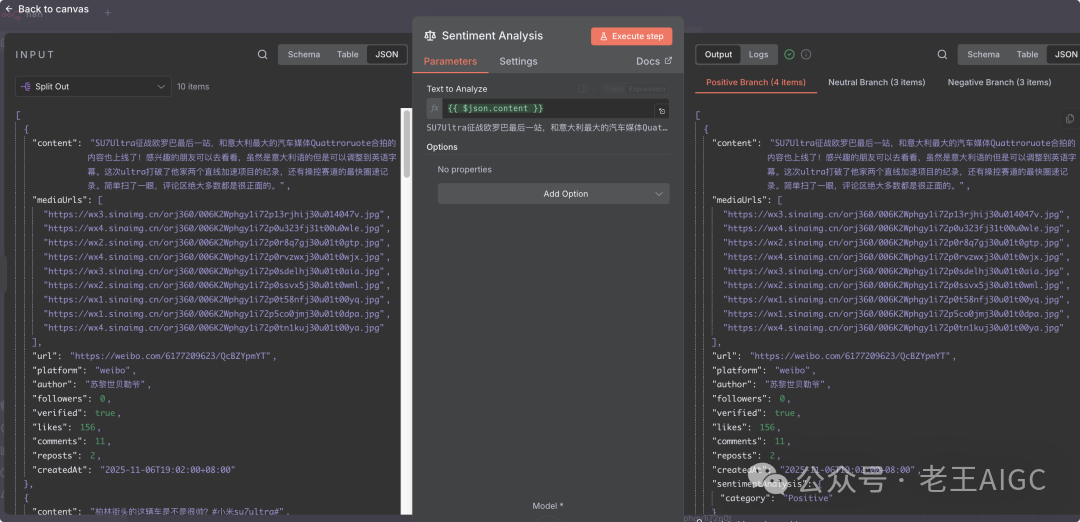Click the "10 items" count text
This screenshot has width=1080, height=522.
coord(193,87)
